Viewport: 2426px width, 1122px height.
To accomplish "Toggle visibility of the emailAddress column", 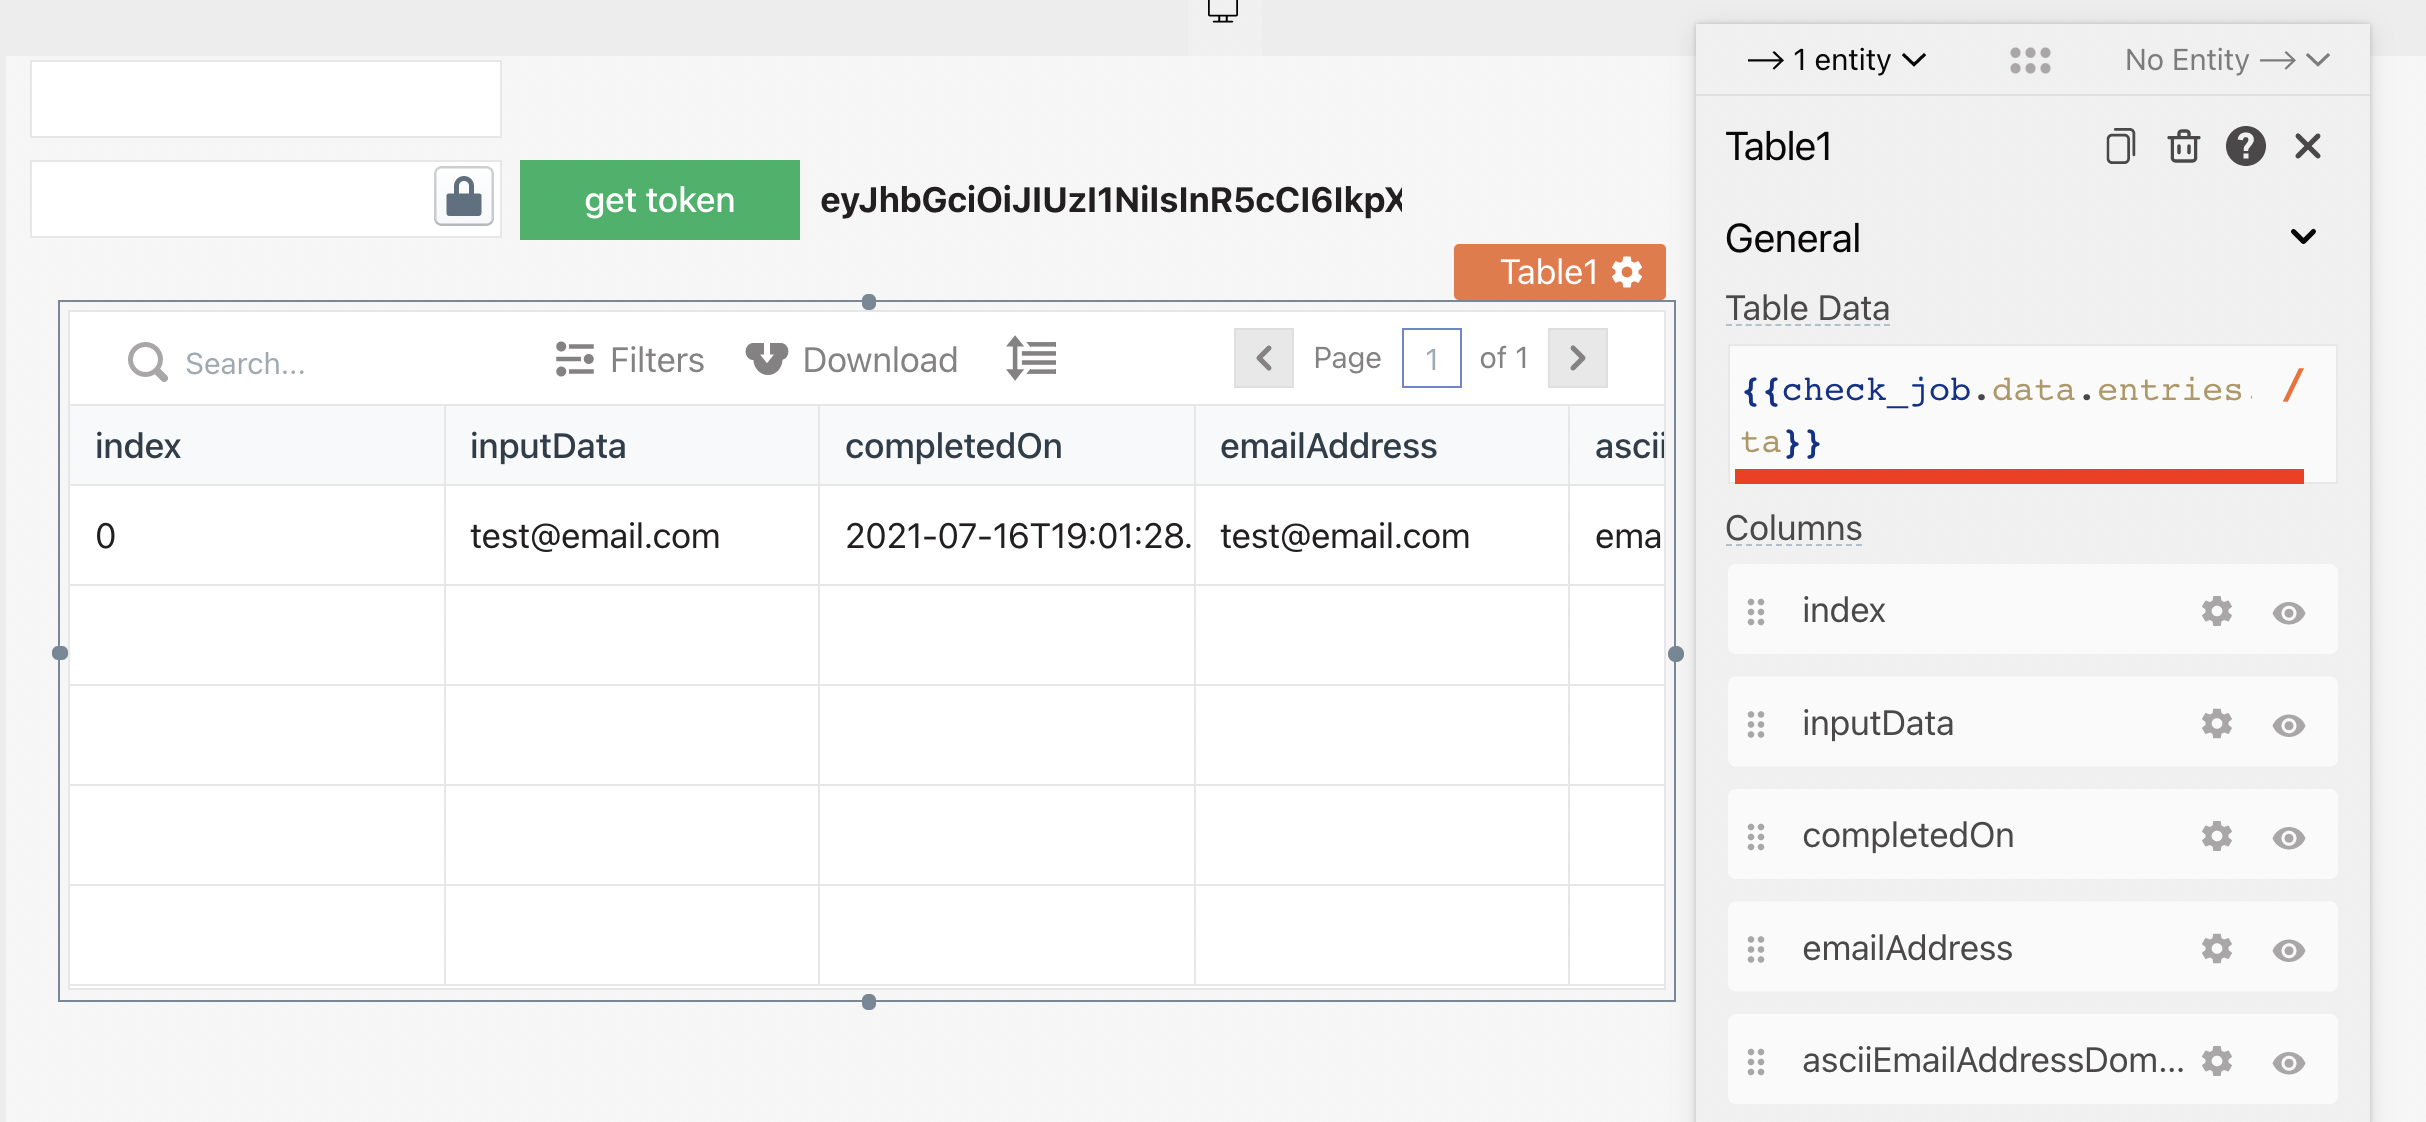I will coord(2288,949).
